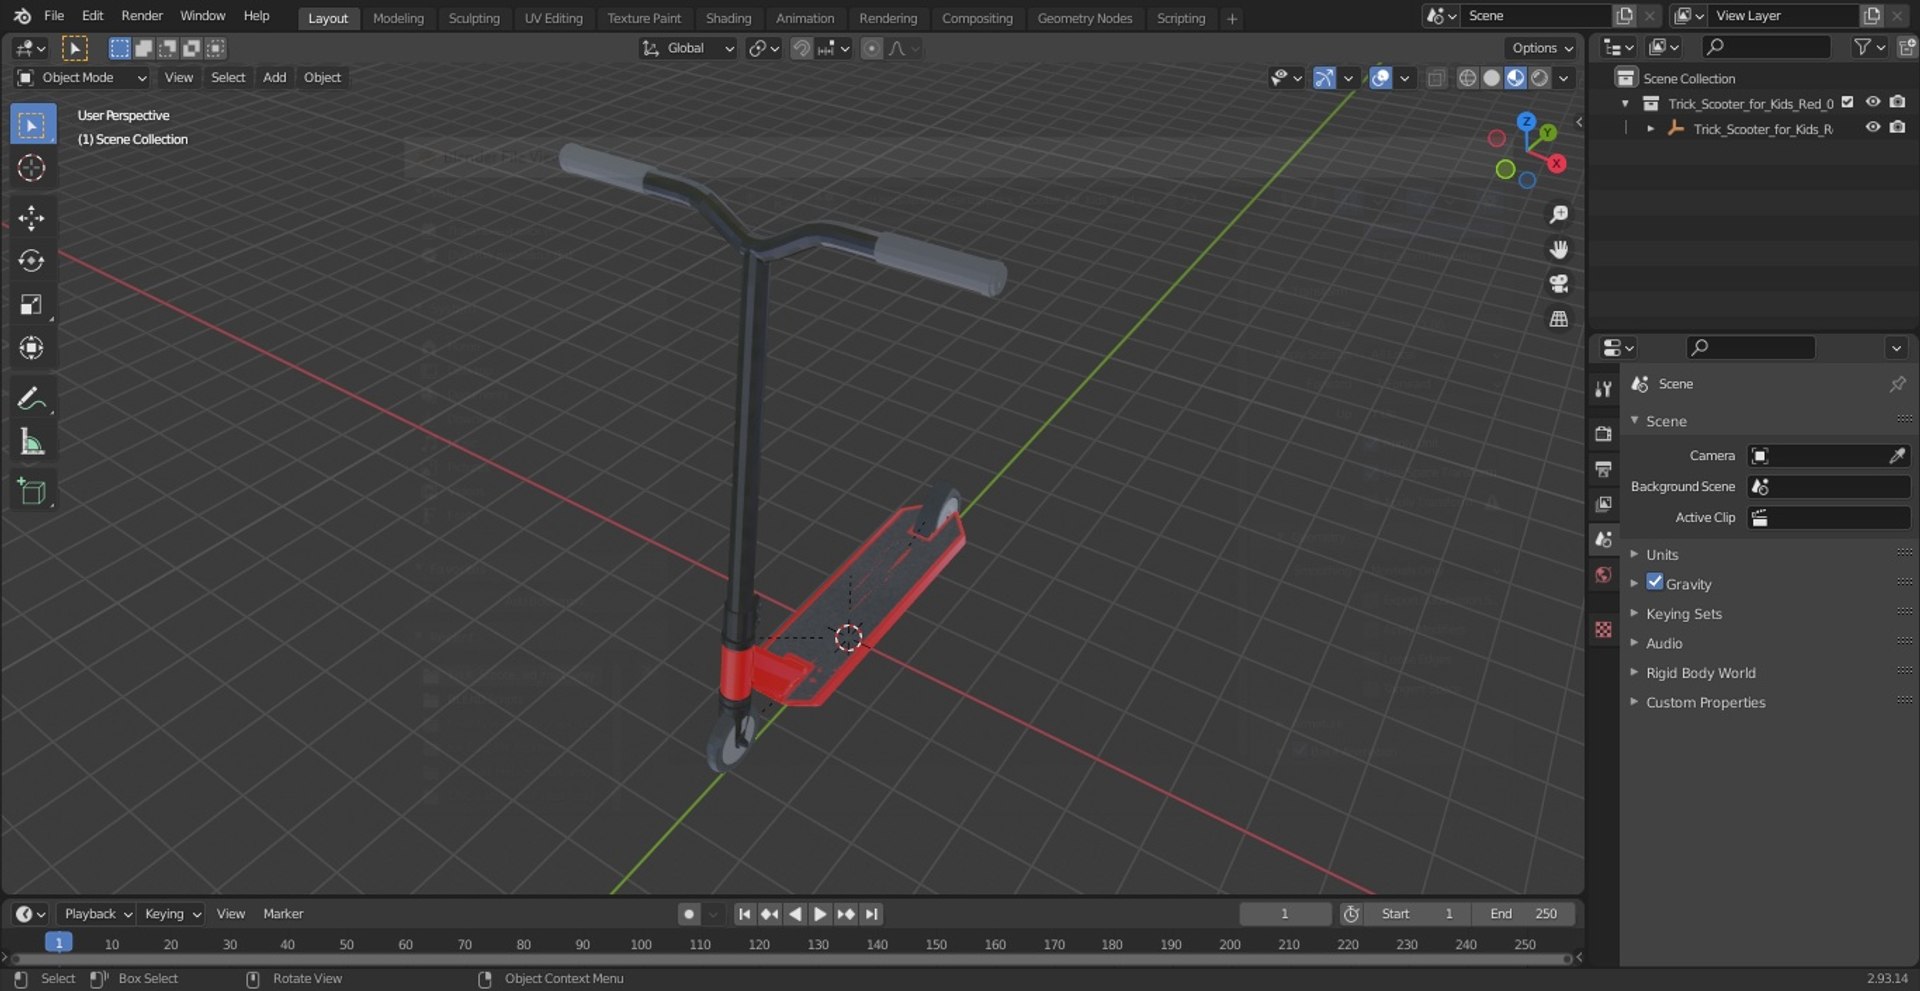Open World properties tab icon
The width and height of the screenshot is (1920, 991).
point(1603,575)
